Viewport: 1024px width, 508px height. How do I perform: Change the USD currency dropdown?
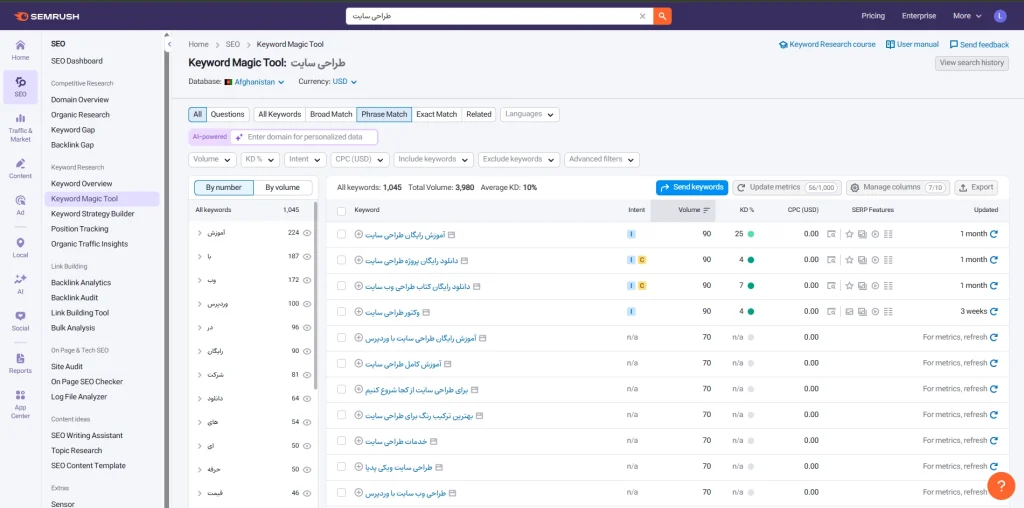pos(345,82)
